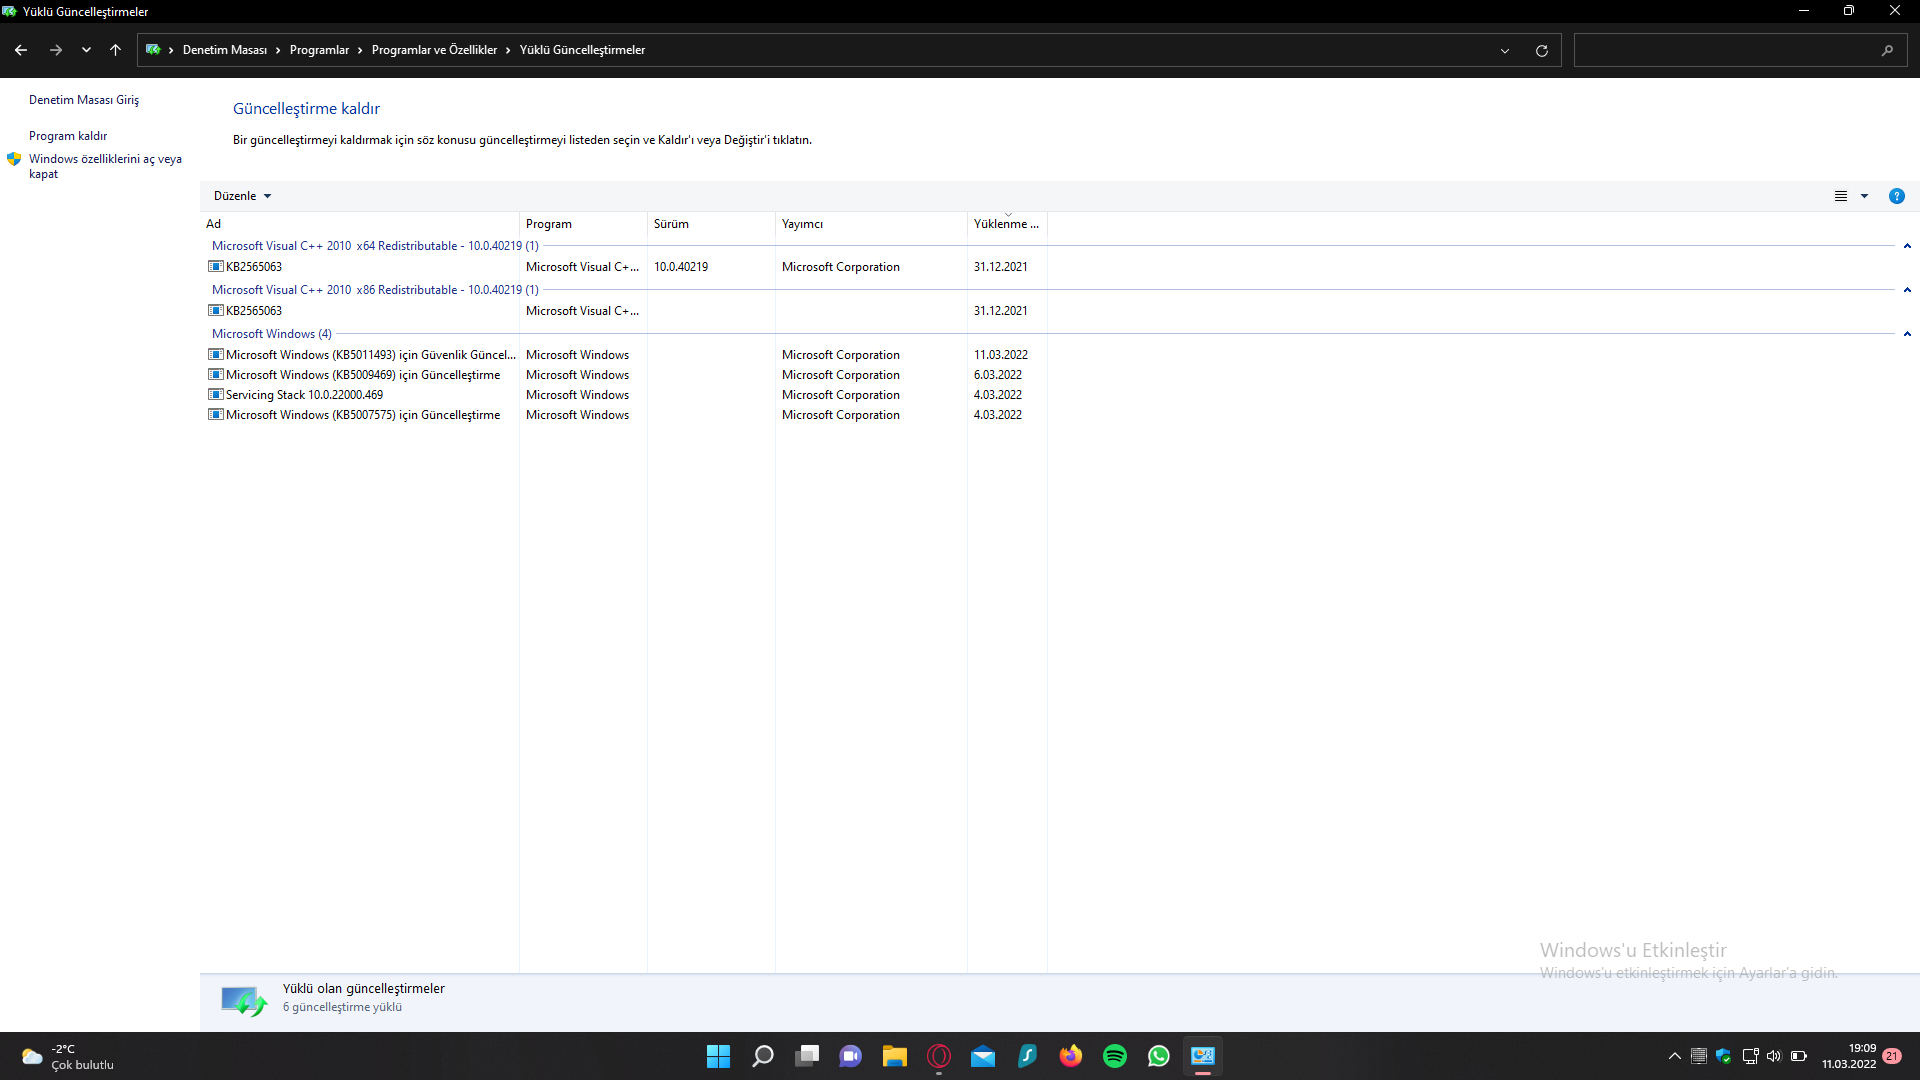Image resolution: width=1920 pixels, height=1080 pixels.
Task: Collapse the Microsoft Windows (4) group
Action: coord(1907,334)
